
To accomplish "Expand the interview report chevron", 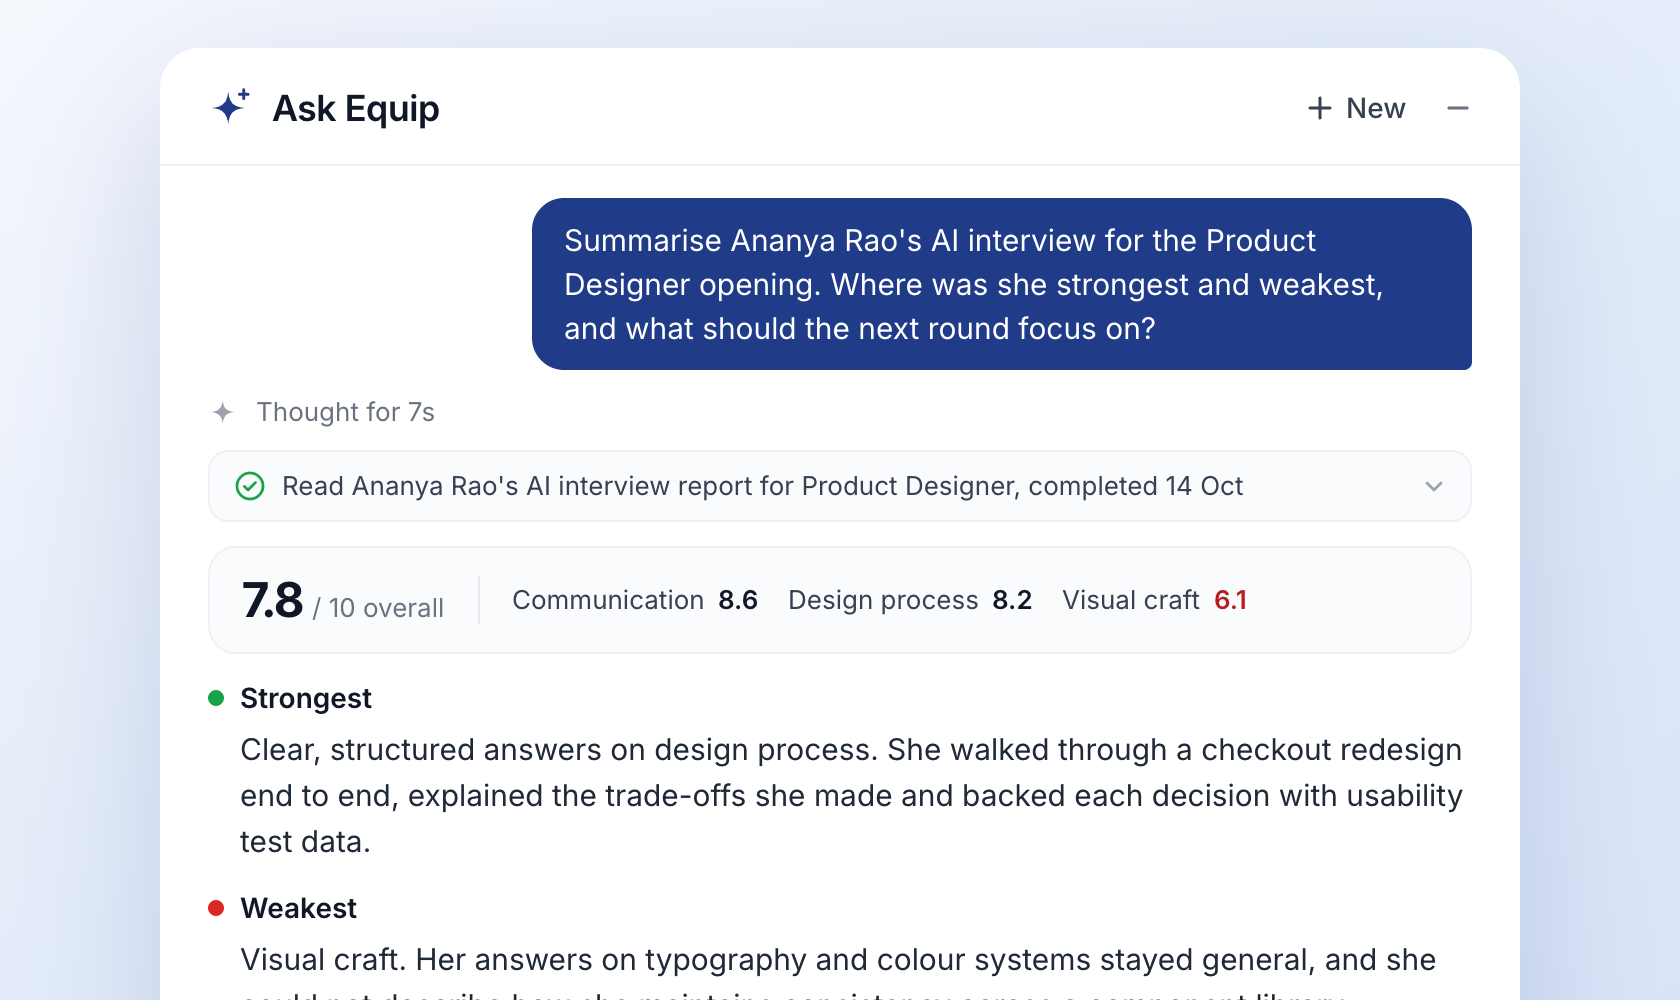I will coord(1434,486).
